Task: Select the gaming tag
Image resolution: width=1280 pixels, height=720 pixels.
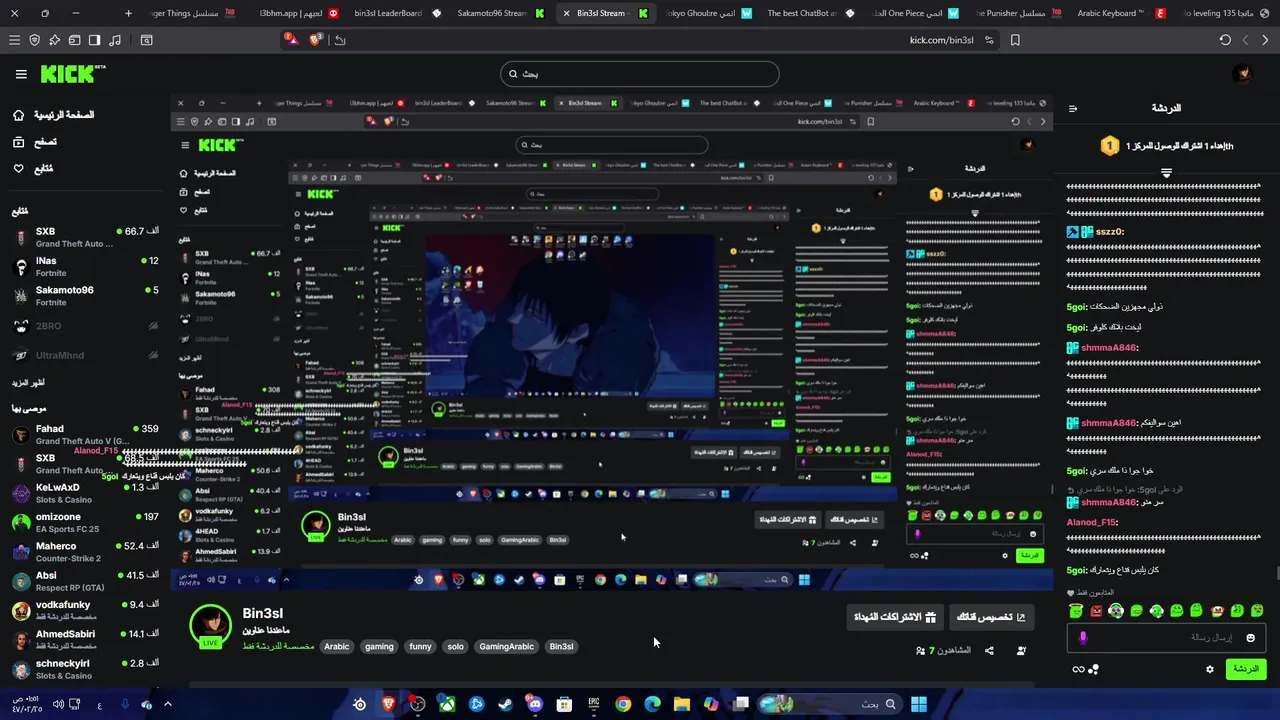Action: pos(379,646)
